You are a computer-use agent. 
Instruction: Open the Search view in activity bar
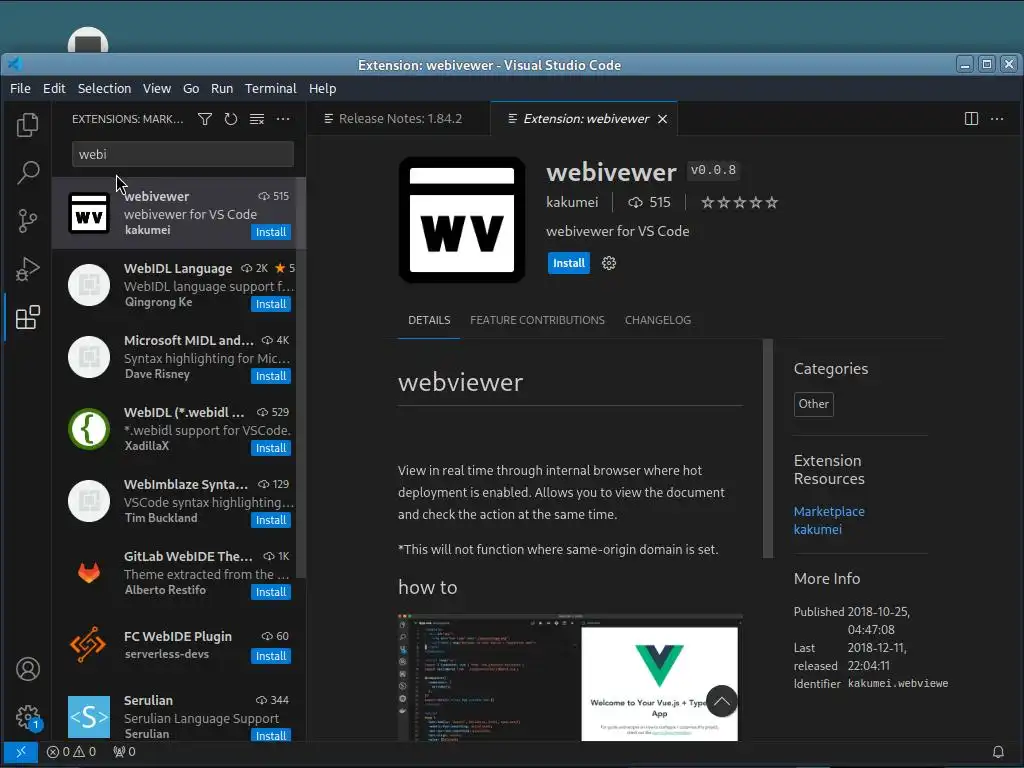[27, 173]
